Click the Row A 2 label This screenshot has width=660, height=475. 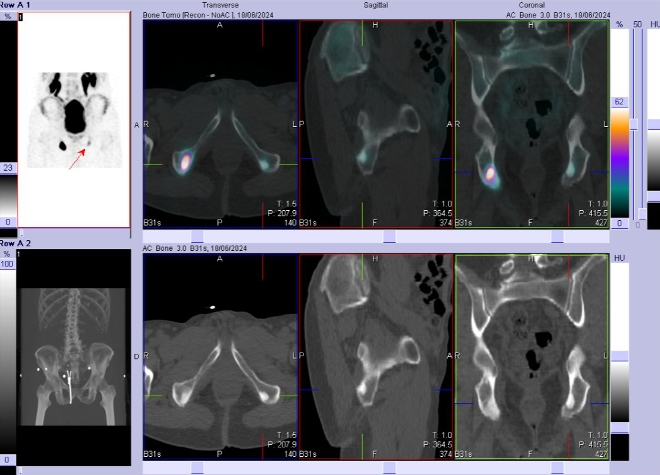[15, 243]
